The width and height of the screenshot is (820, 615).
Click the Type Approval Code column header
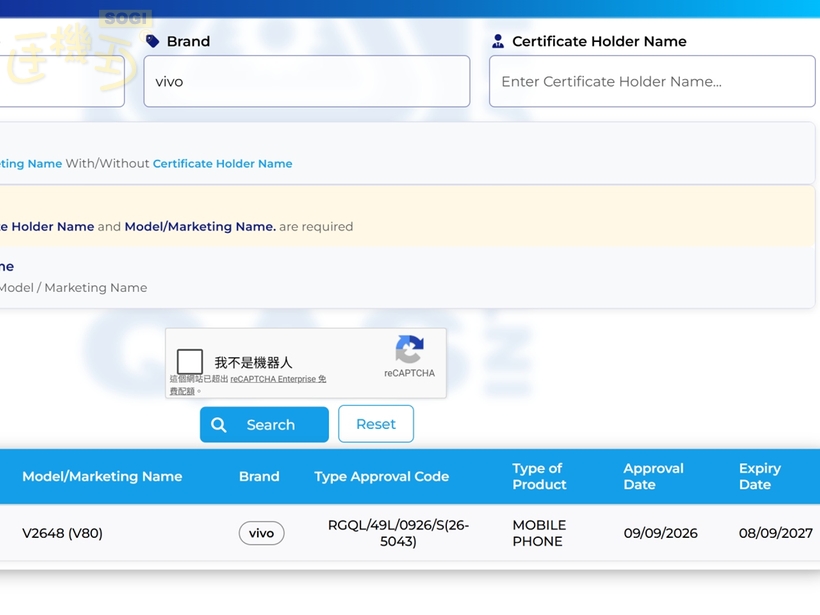(382, 476)
